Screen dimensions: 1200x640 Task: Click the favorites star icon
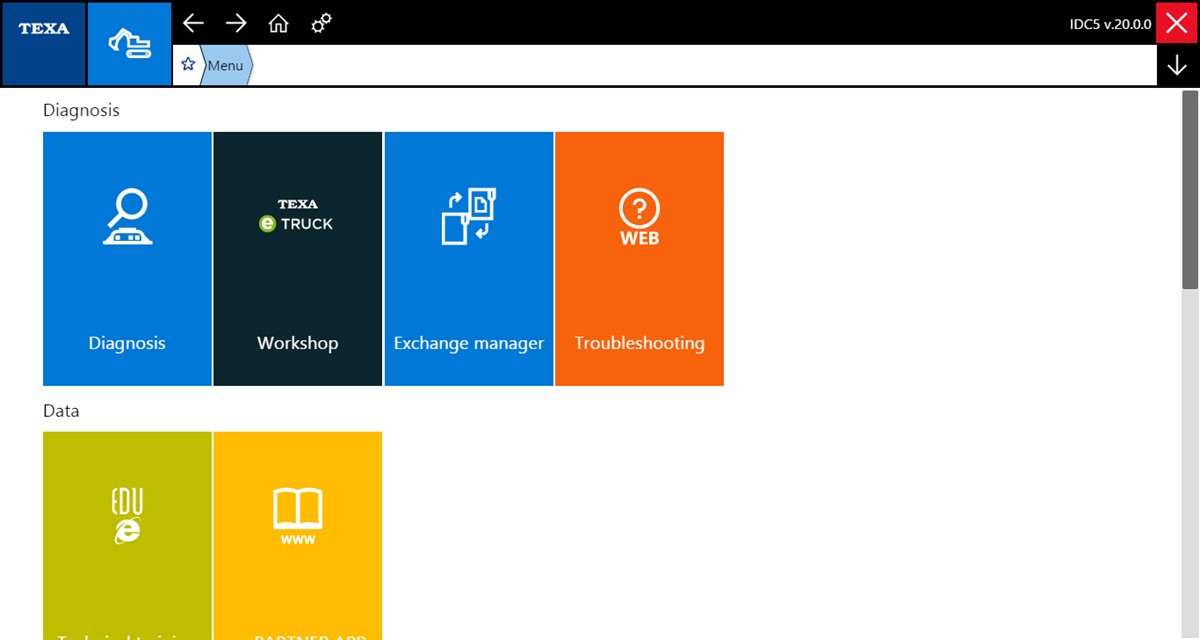188,65
